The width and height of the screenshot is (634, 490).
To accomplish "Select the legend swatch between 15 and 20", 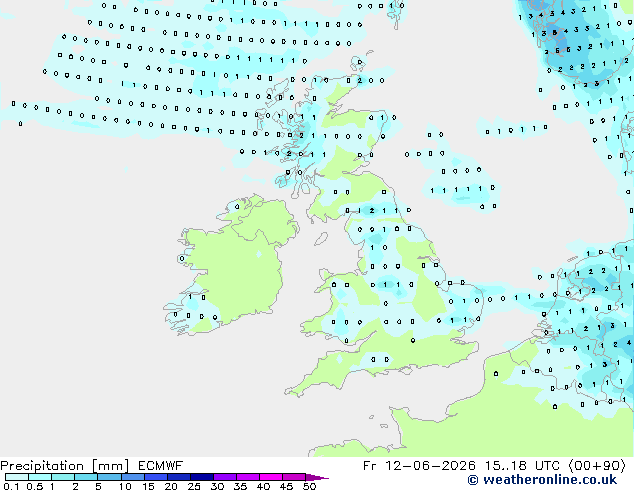I will 155,477.
